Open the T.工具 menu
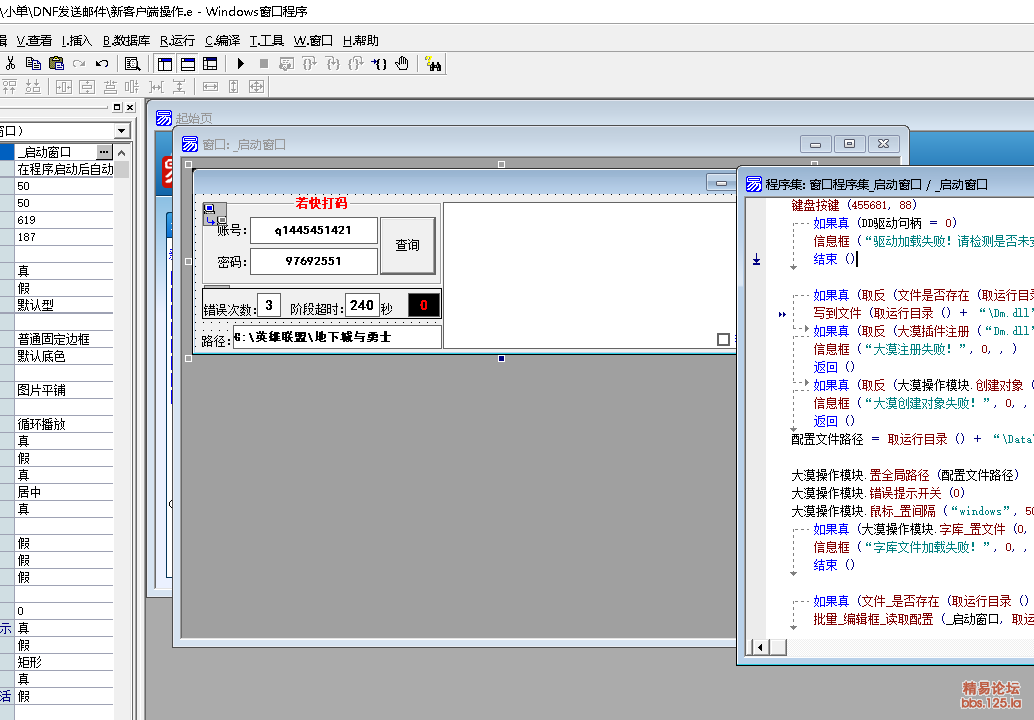Screen dimensions: 1034x720 [x=267, y=41]
